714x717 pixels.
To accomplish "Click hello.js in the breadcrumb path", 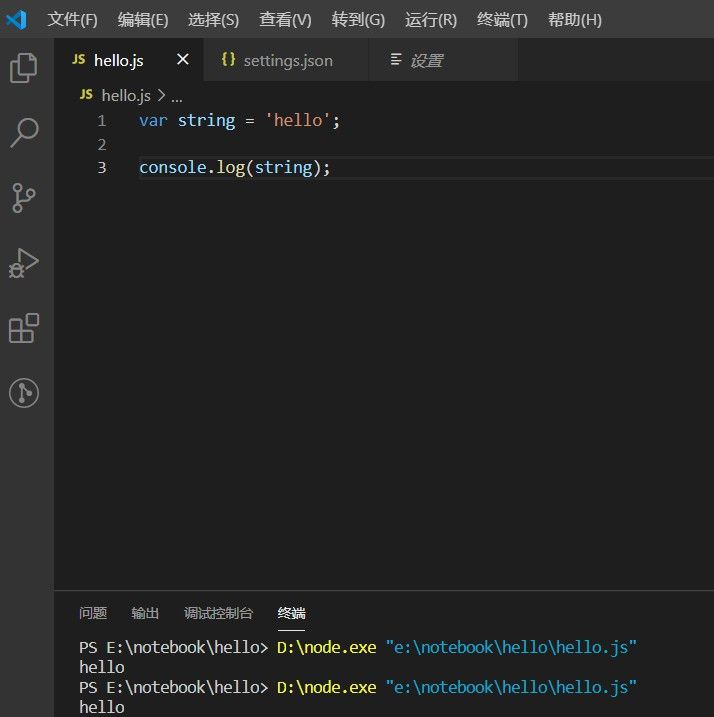I will point(125,95).
